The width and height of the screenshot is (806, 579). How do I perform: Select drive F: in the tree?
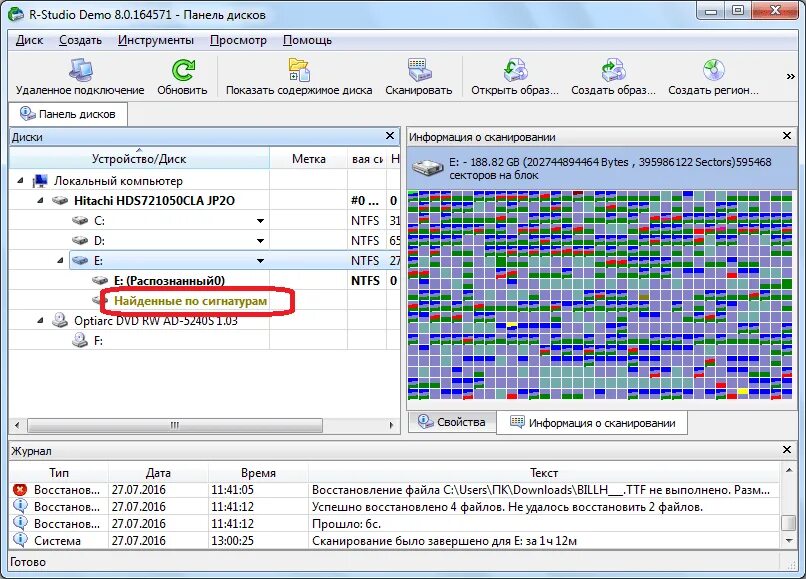[x=98, y=341]
